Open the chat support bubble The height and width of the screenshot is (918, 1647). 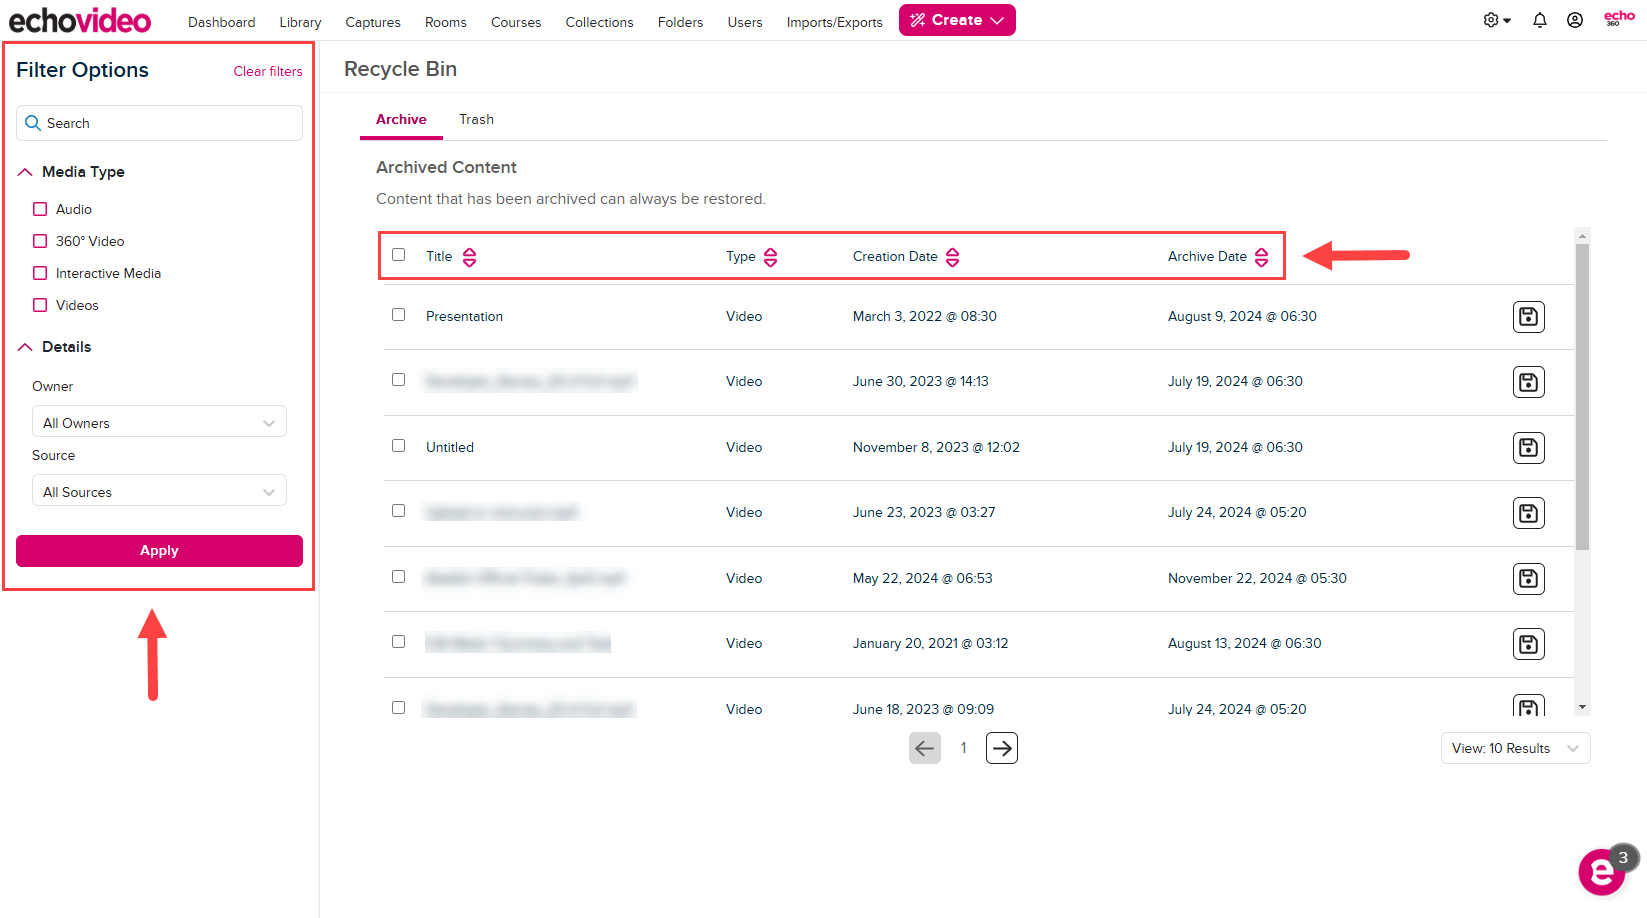pyautogui.click(x=1602, y=871)
